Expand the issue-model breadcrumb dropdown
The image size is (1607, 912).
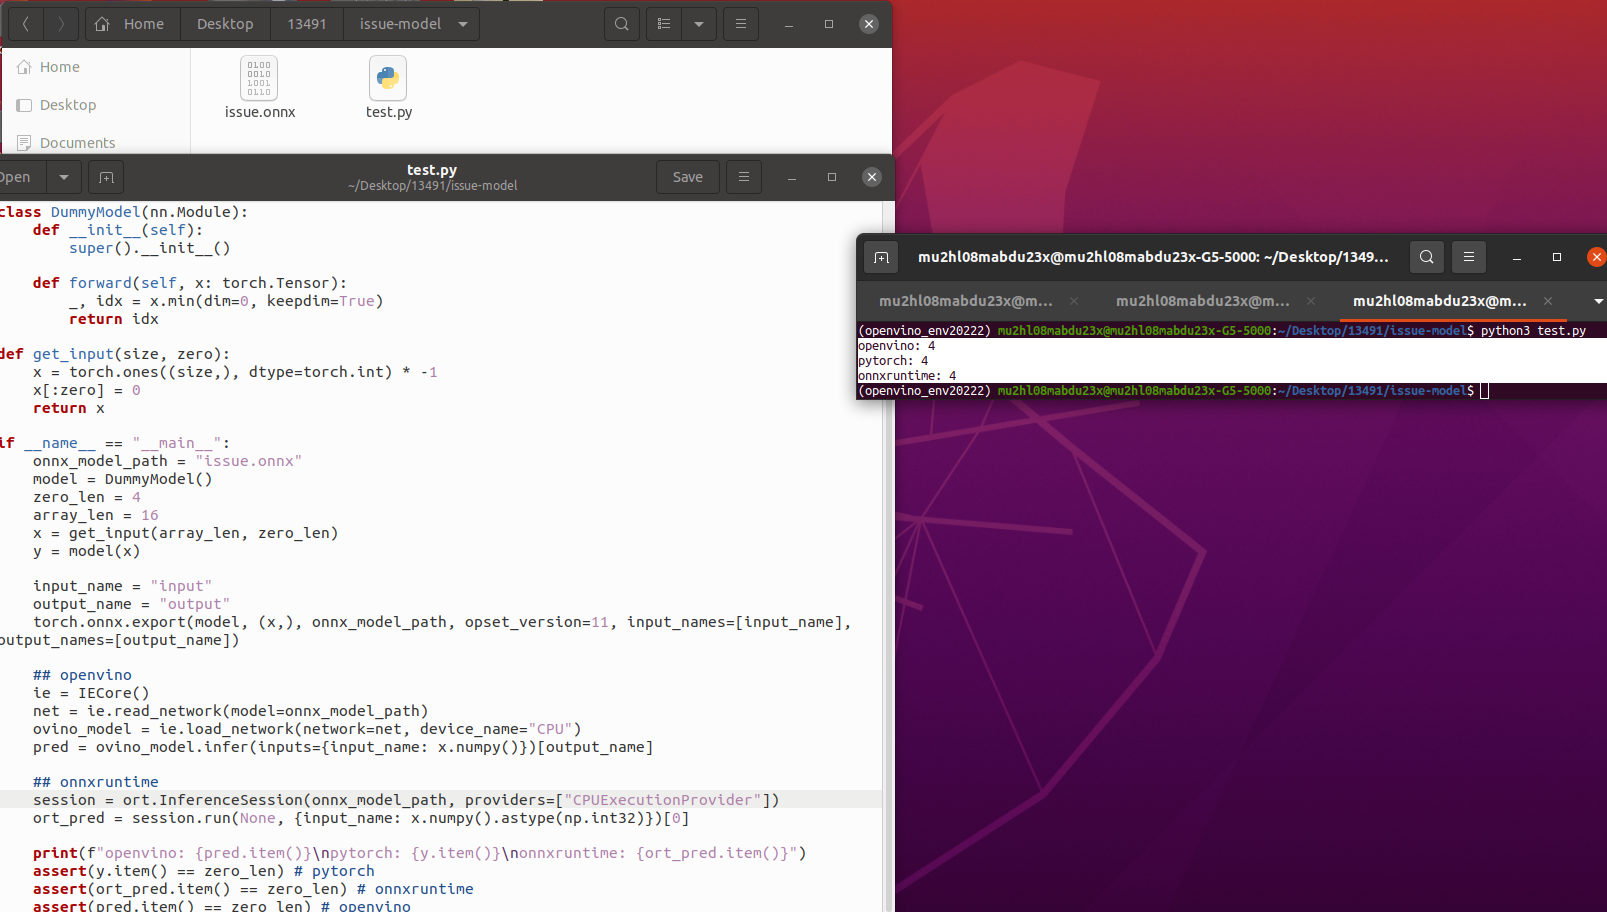click(461, 23)
